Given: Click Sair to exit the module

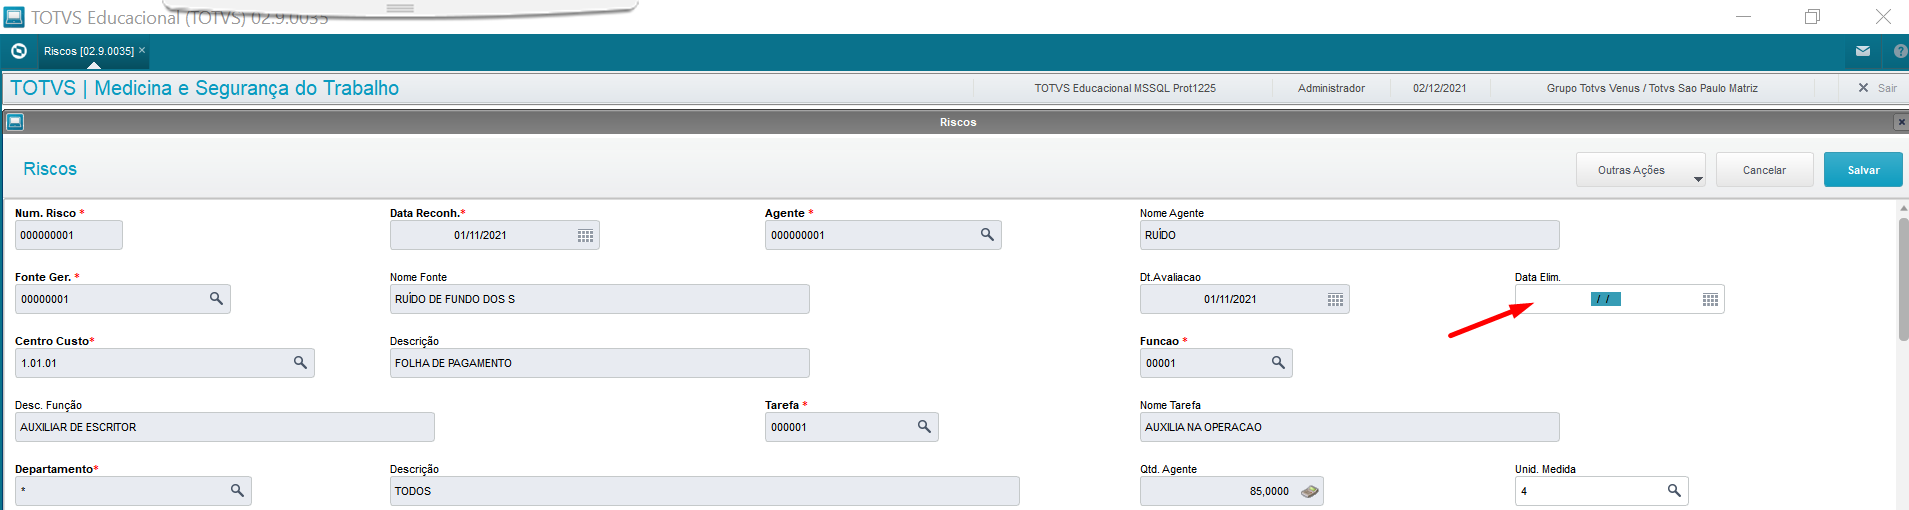Looking at the screenshot, I should pos(1877,88).
